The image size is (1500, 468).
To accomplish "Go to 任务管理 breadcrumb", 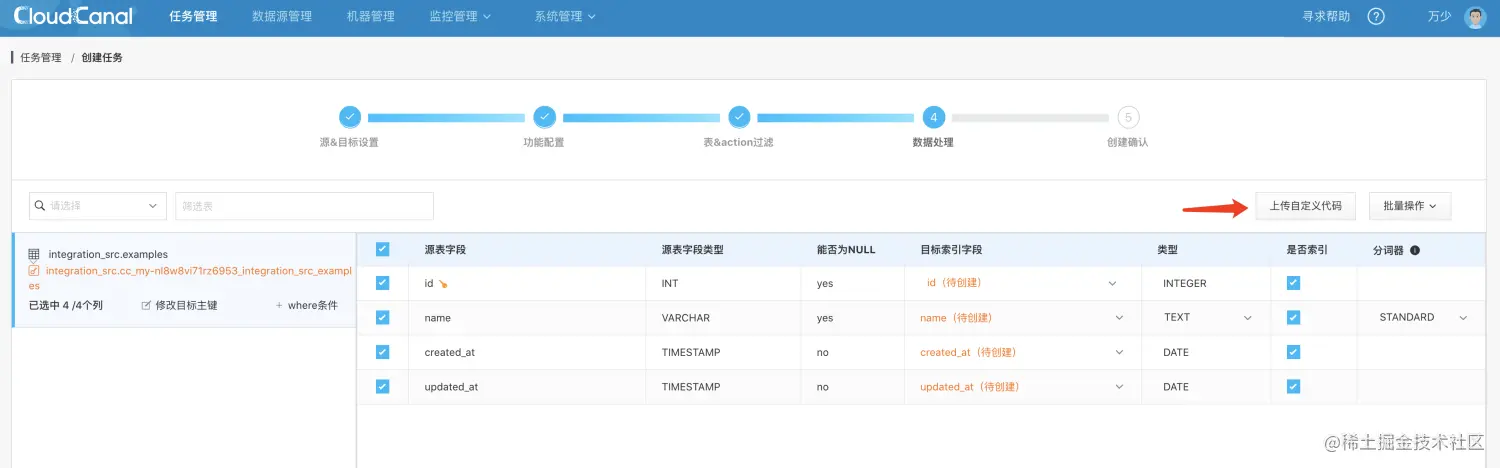I will (x=41, y=58).
